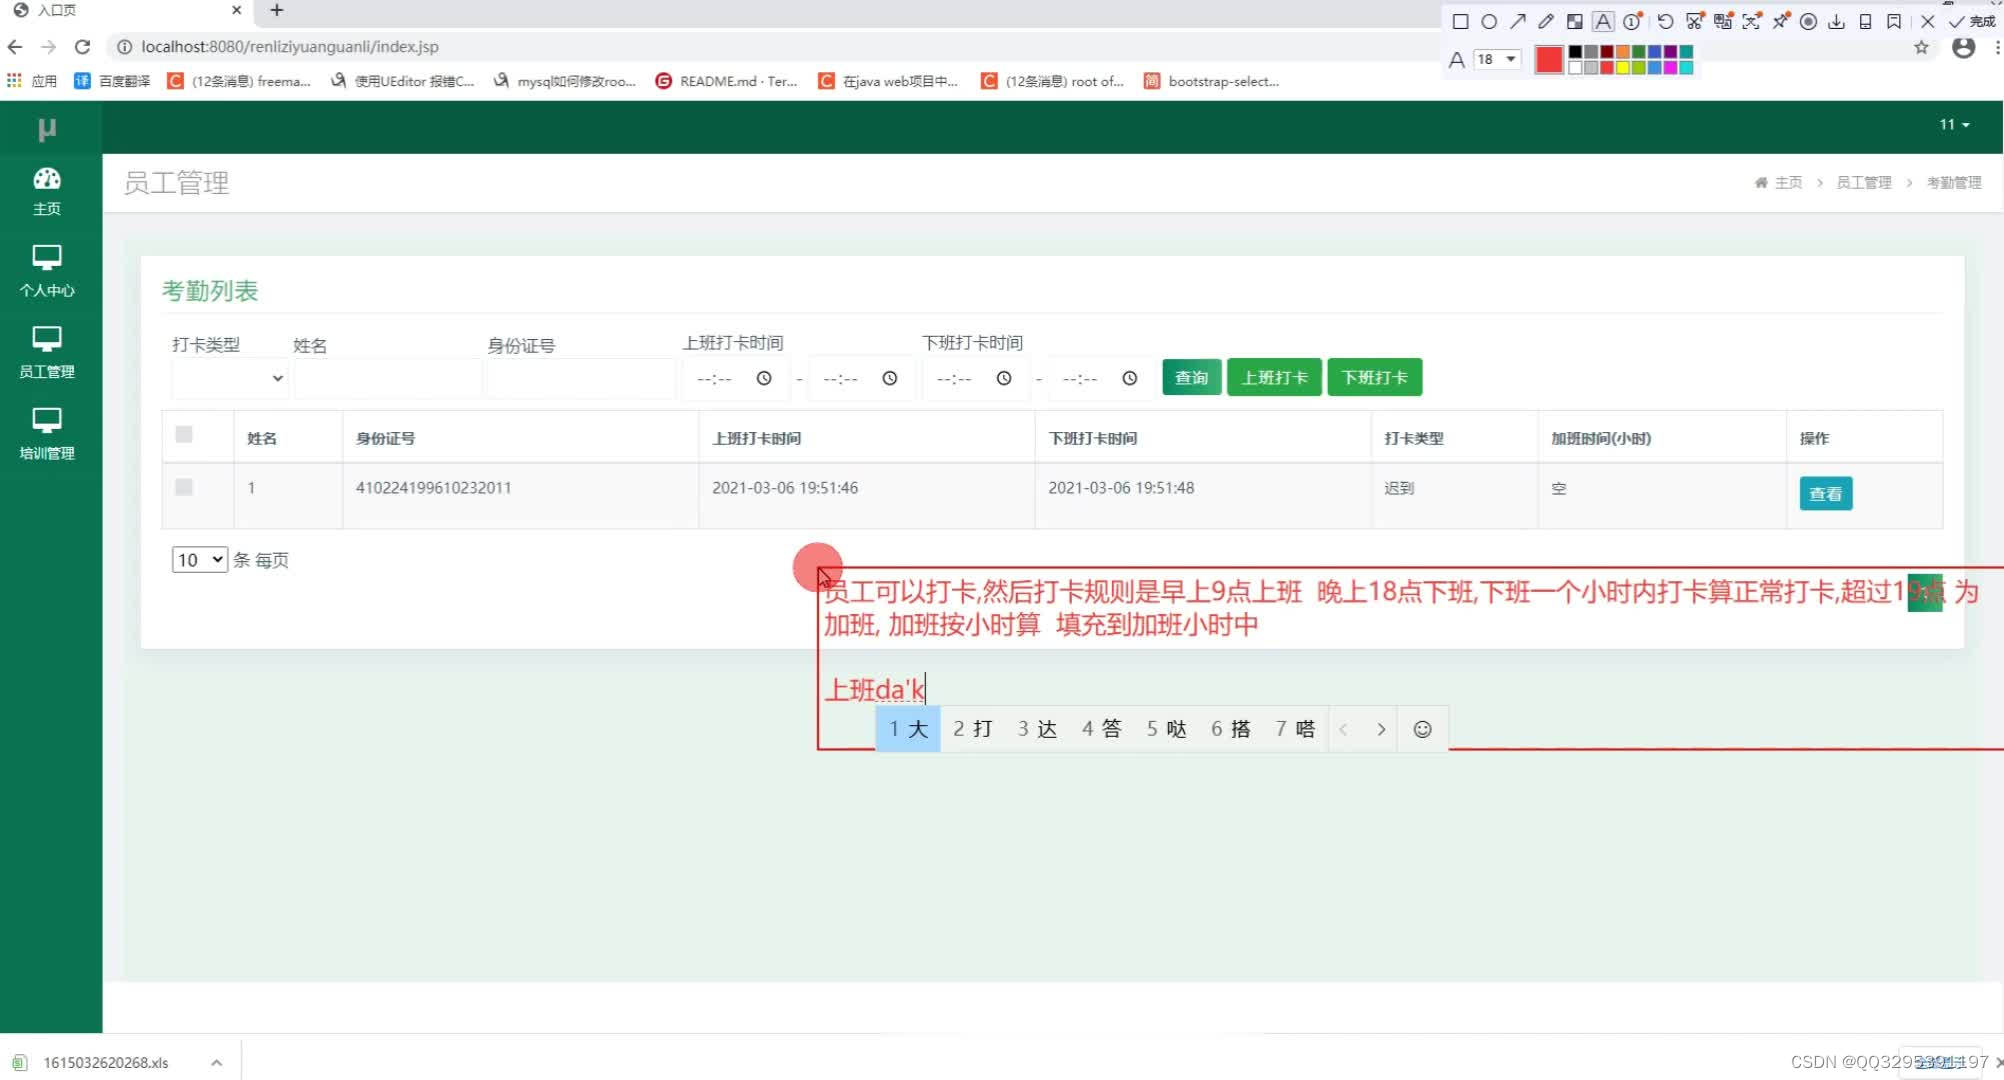Image resolution: width=2004 pixels, height=1080 pixels.
Task: Open clock picker for 上班打卡时间 end
Action: point(890,378)
